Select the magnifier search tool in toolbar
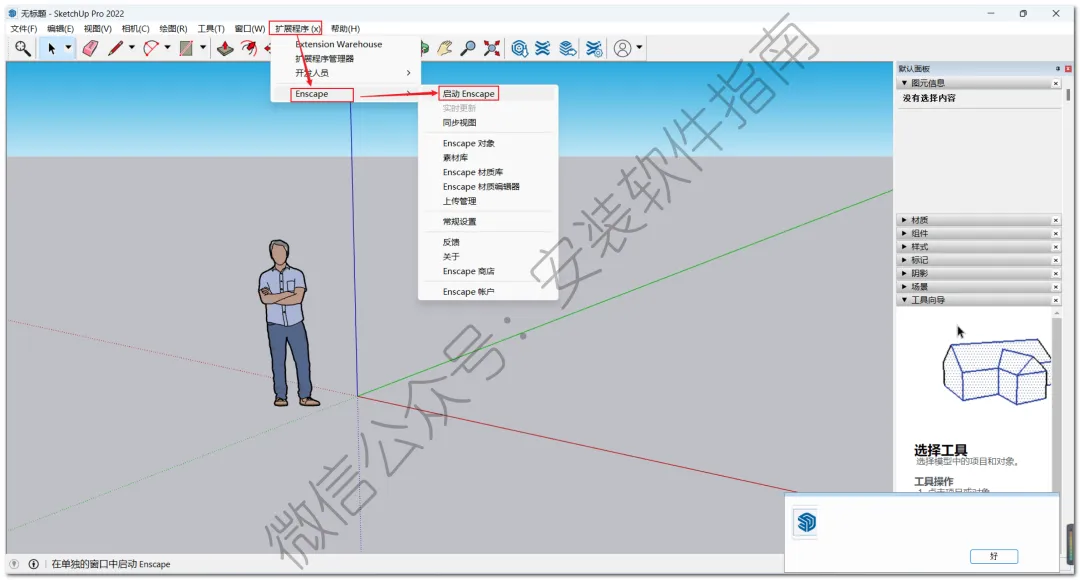Screen dimensions: 1080x580 point(23,48)
